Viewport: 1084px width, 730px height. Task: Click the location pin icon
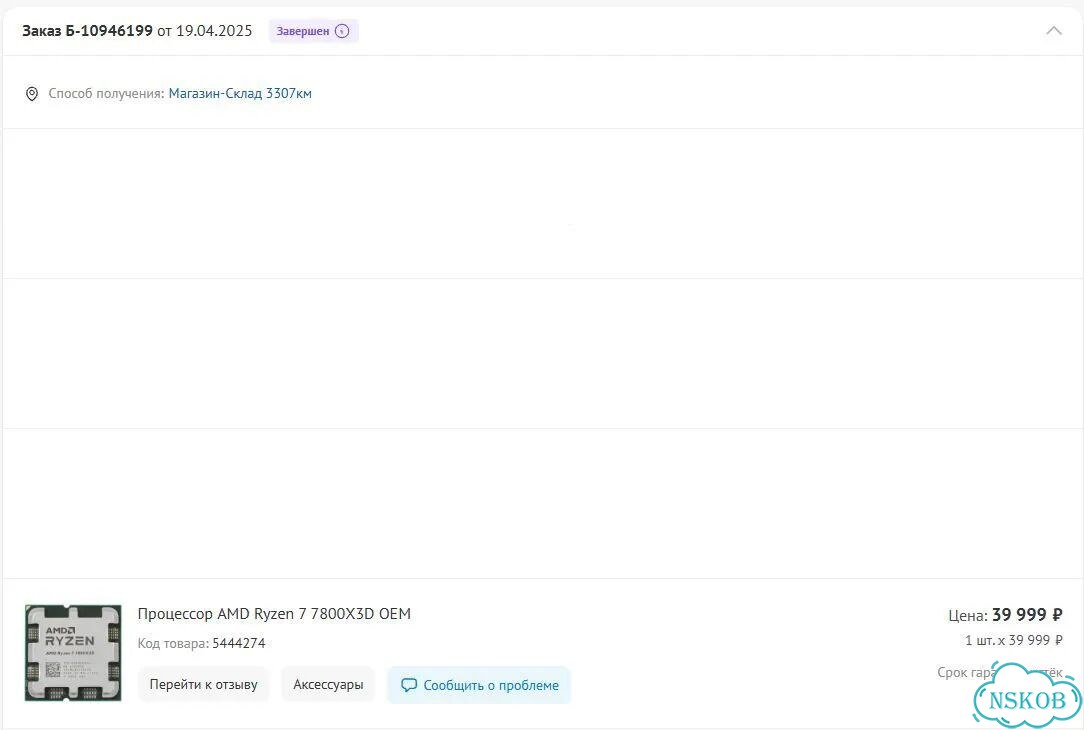tap(32, 94)
